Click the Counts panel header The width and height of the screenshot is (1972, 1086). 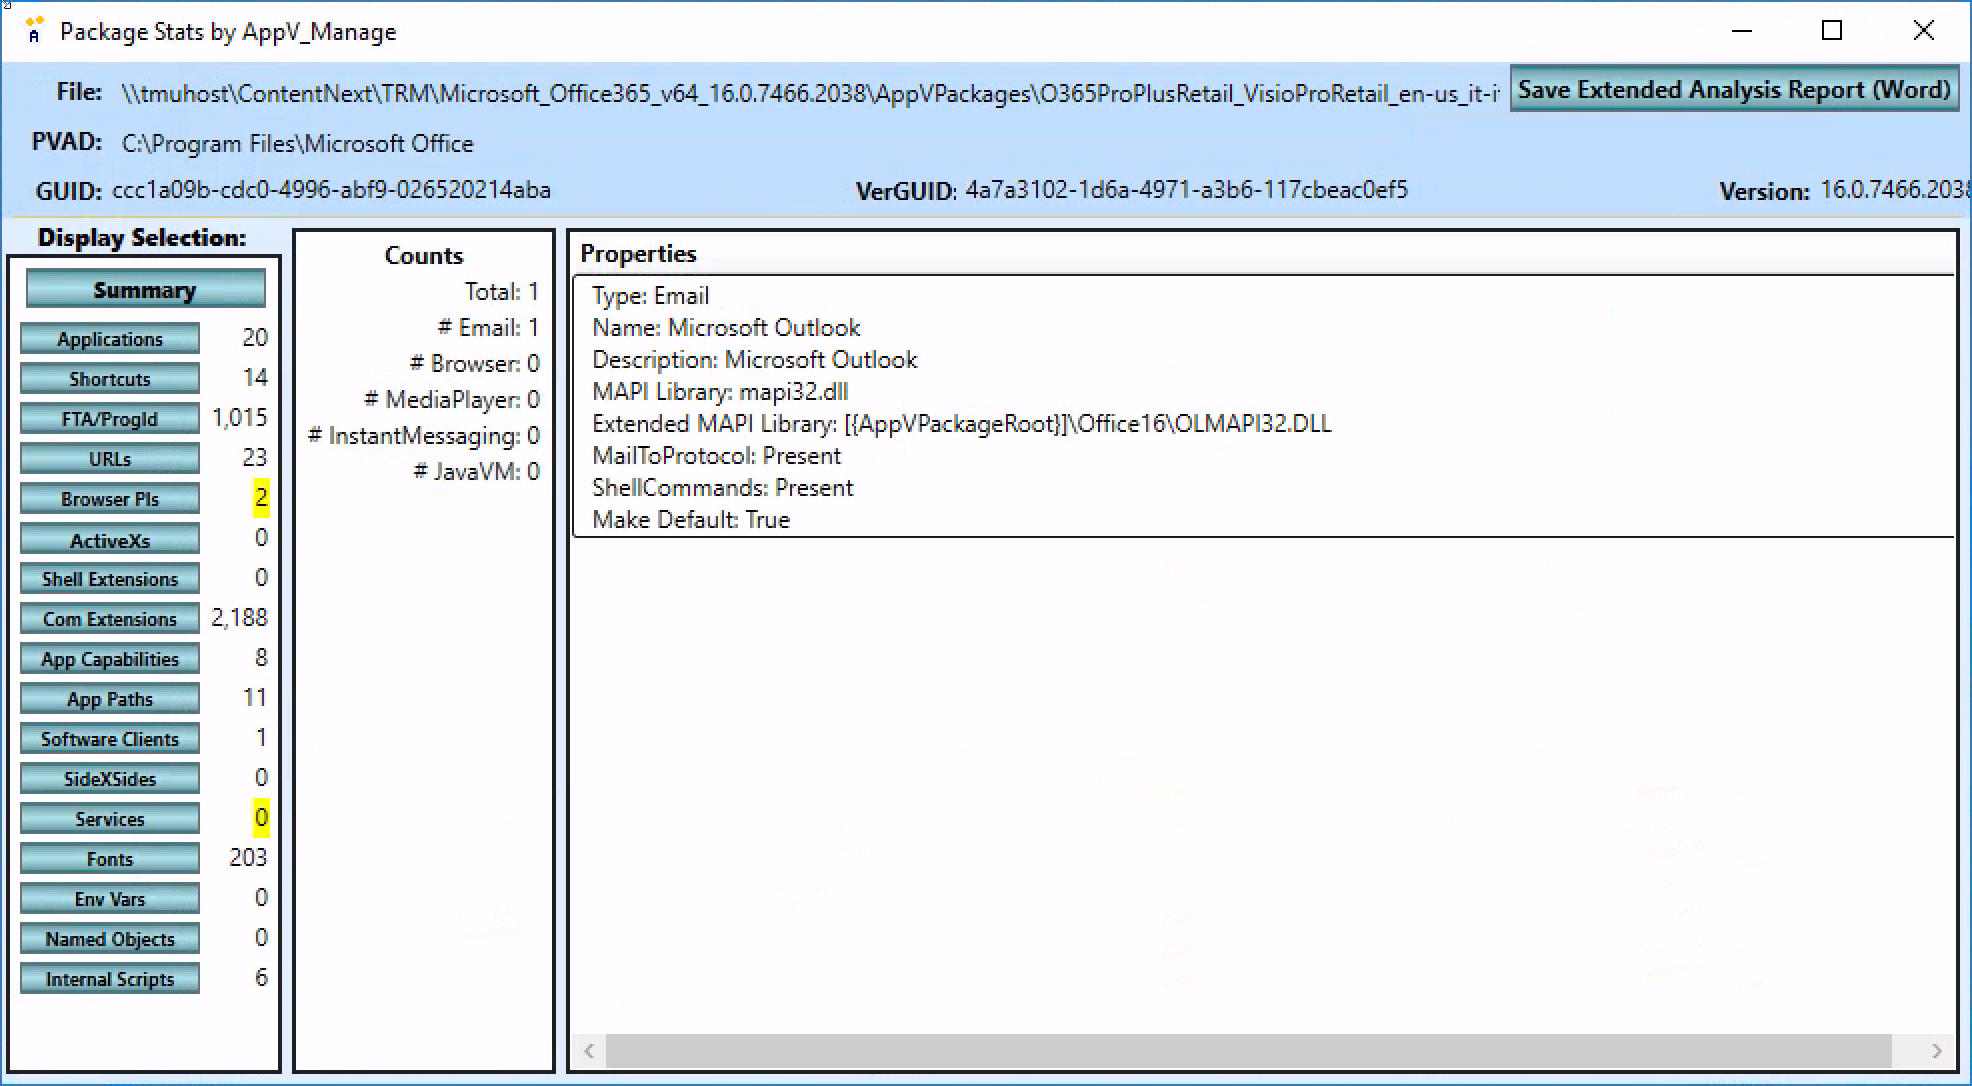(424, 256)
